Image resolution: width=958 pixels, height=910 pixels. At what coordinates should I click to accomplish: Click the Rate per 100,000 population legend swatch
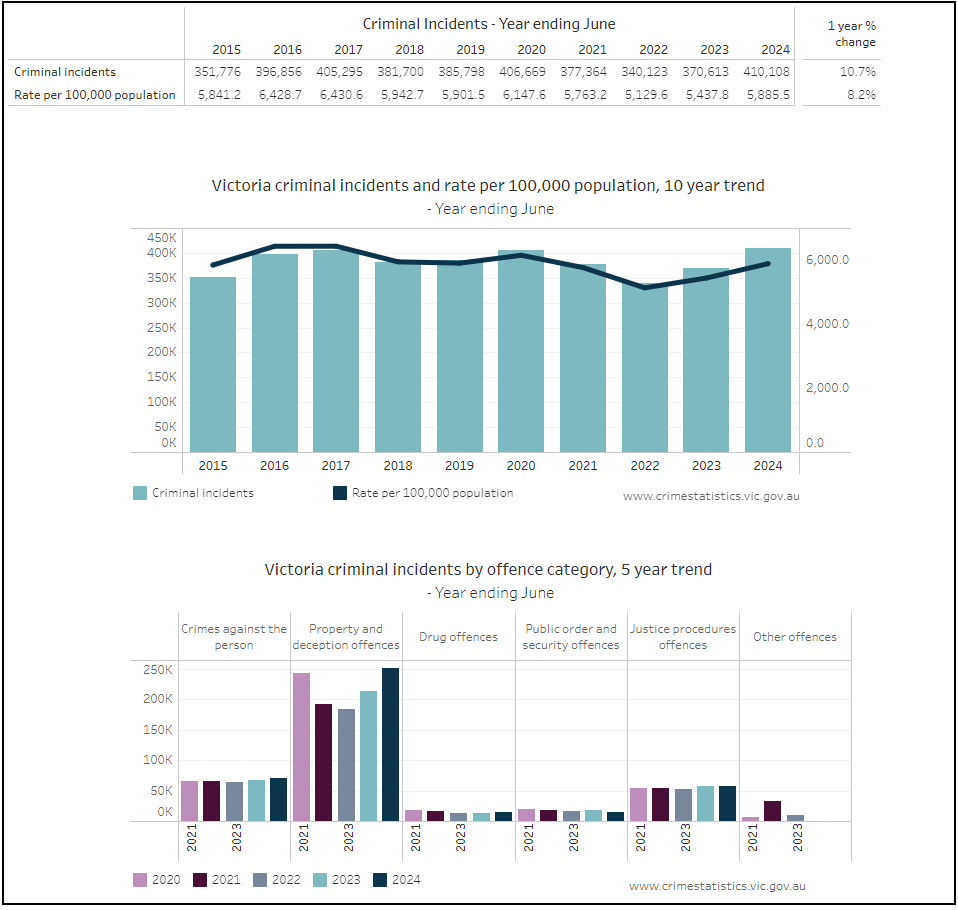click(339, 493)
